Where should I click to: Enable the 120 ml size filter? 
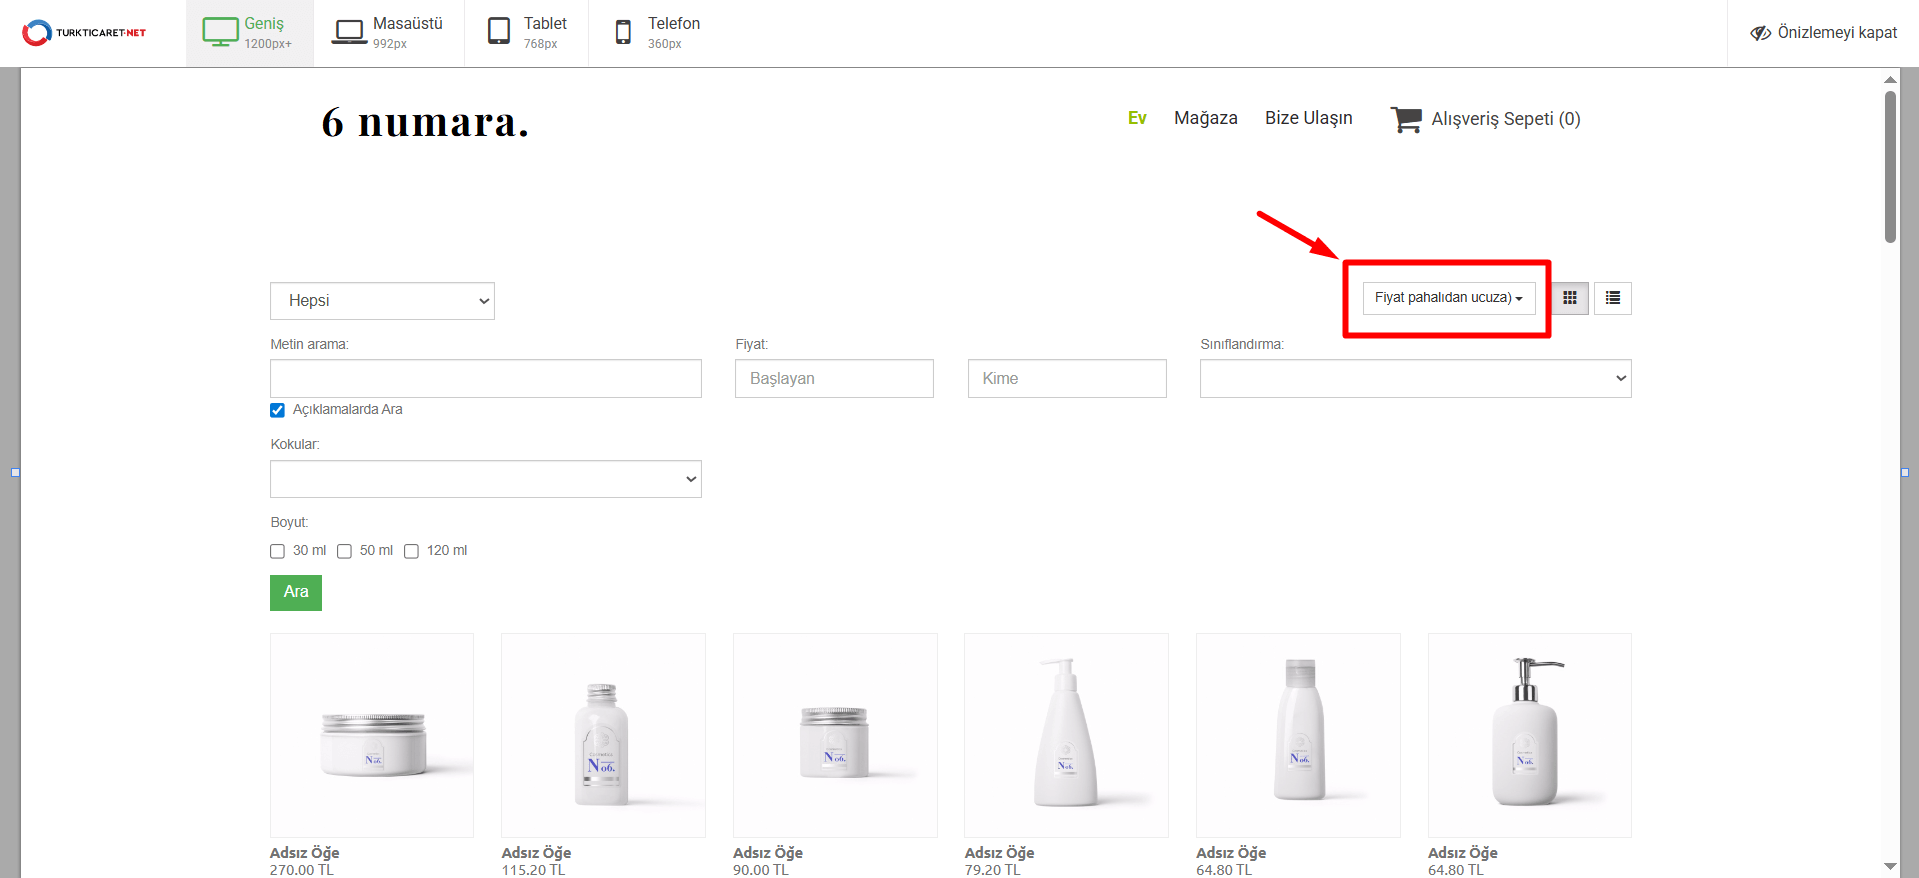point(411,551)
